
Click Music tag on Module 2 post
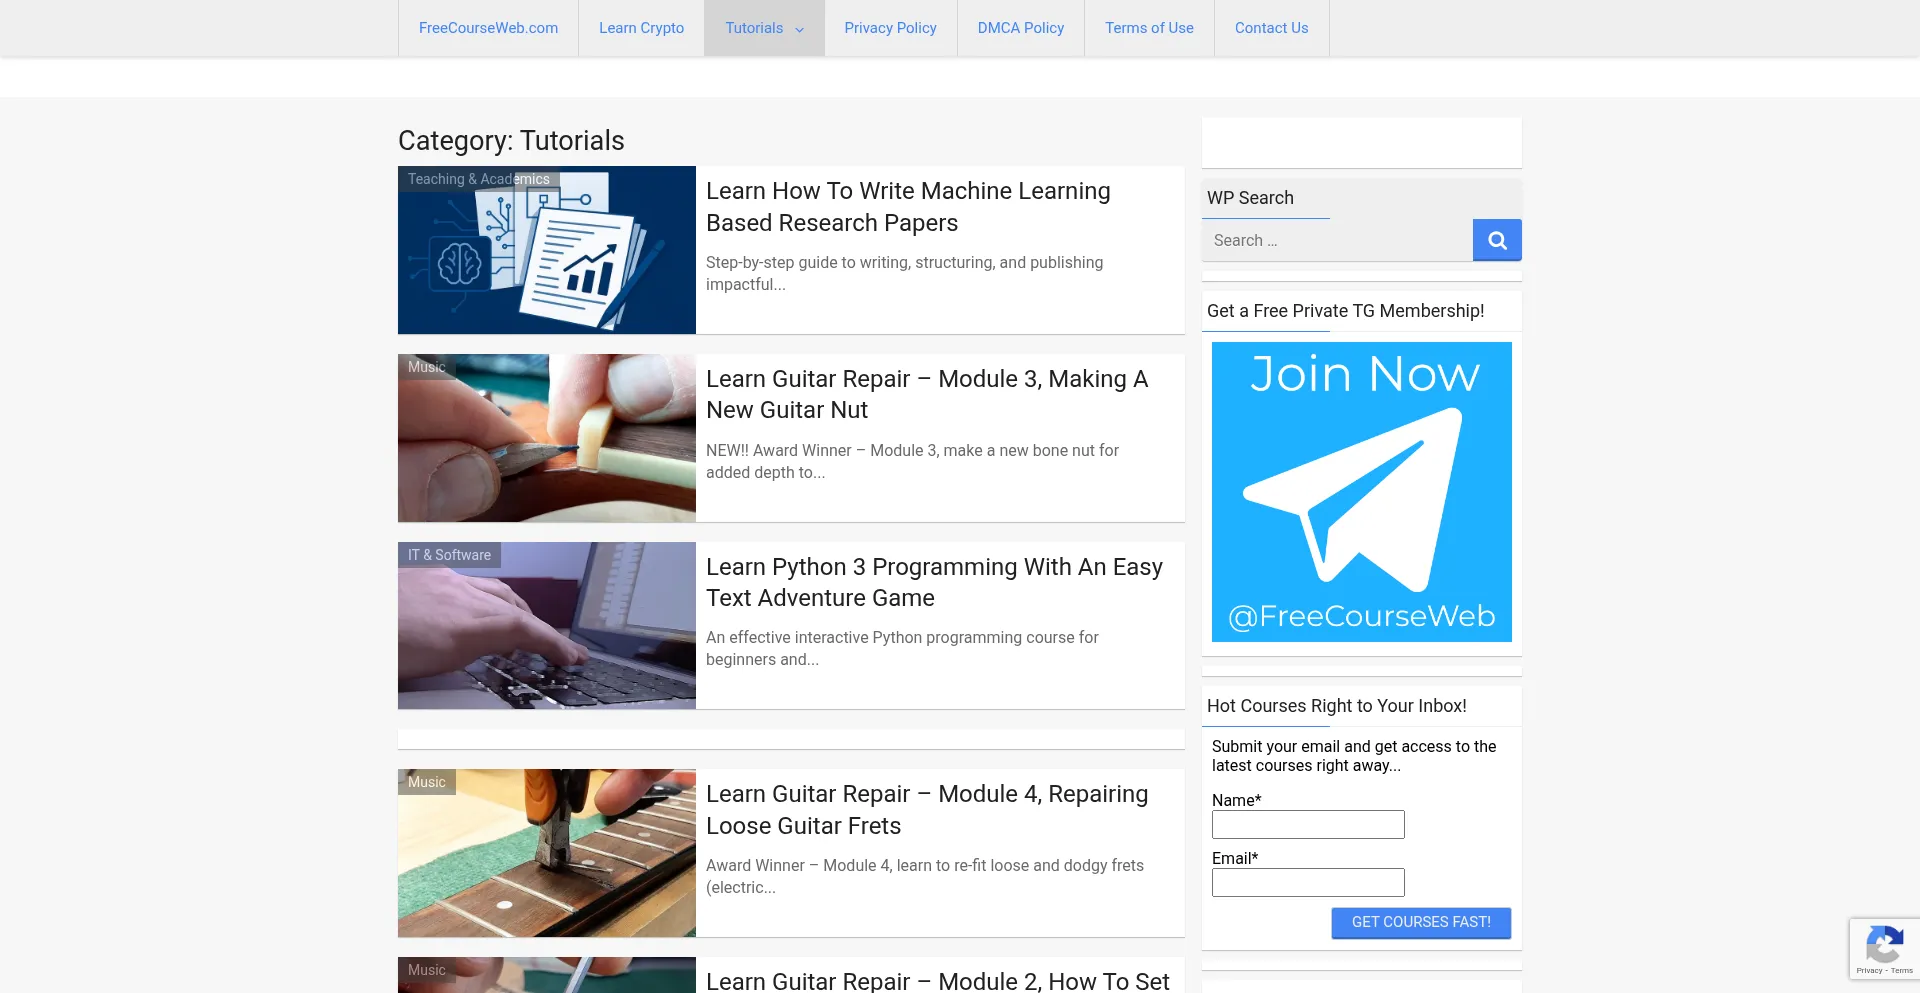[x=426, y=970]
